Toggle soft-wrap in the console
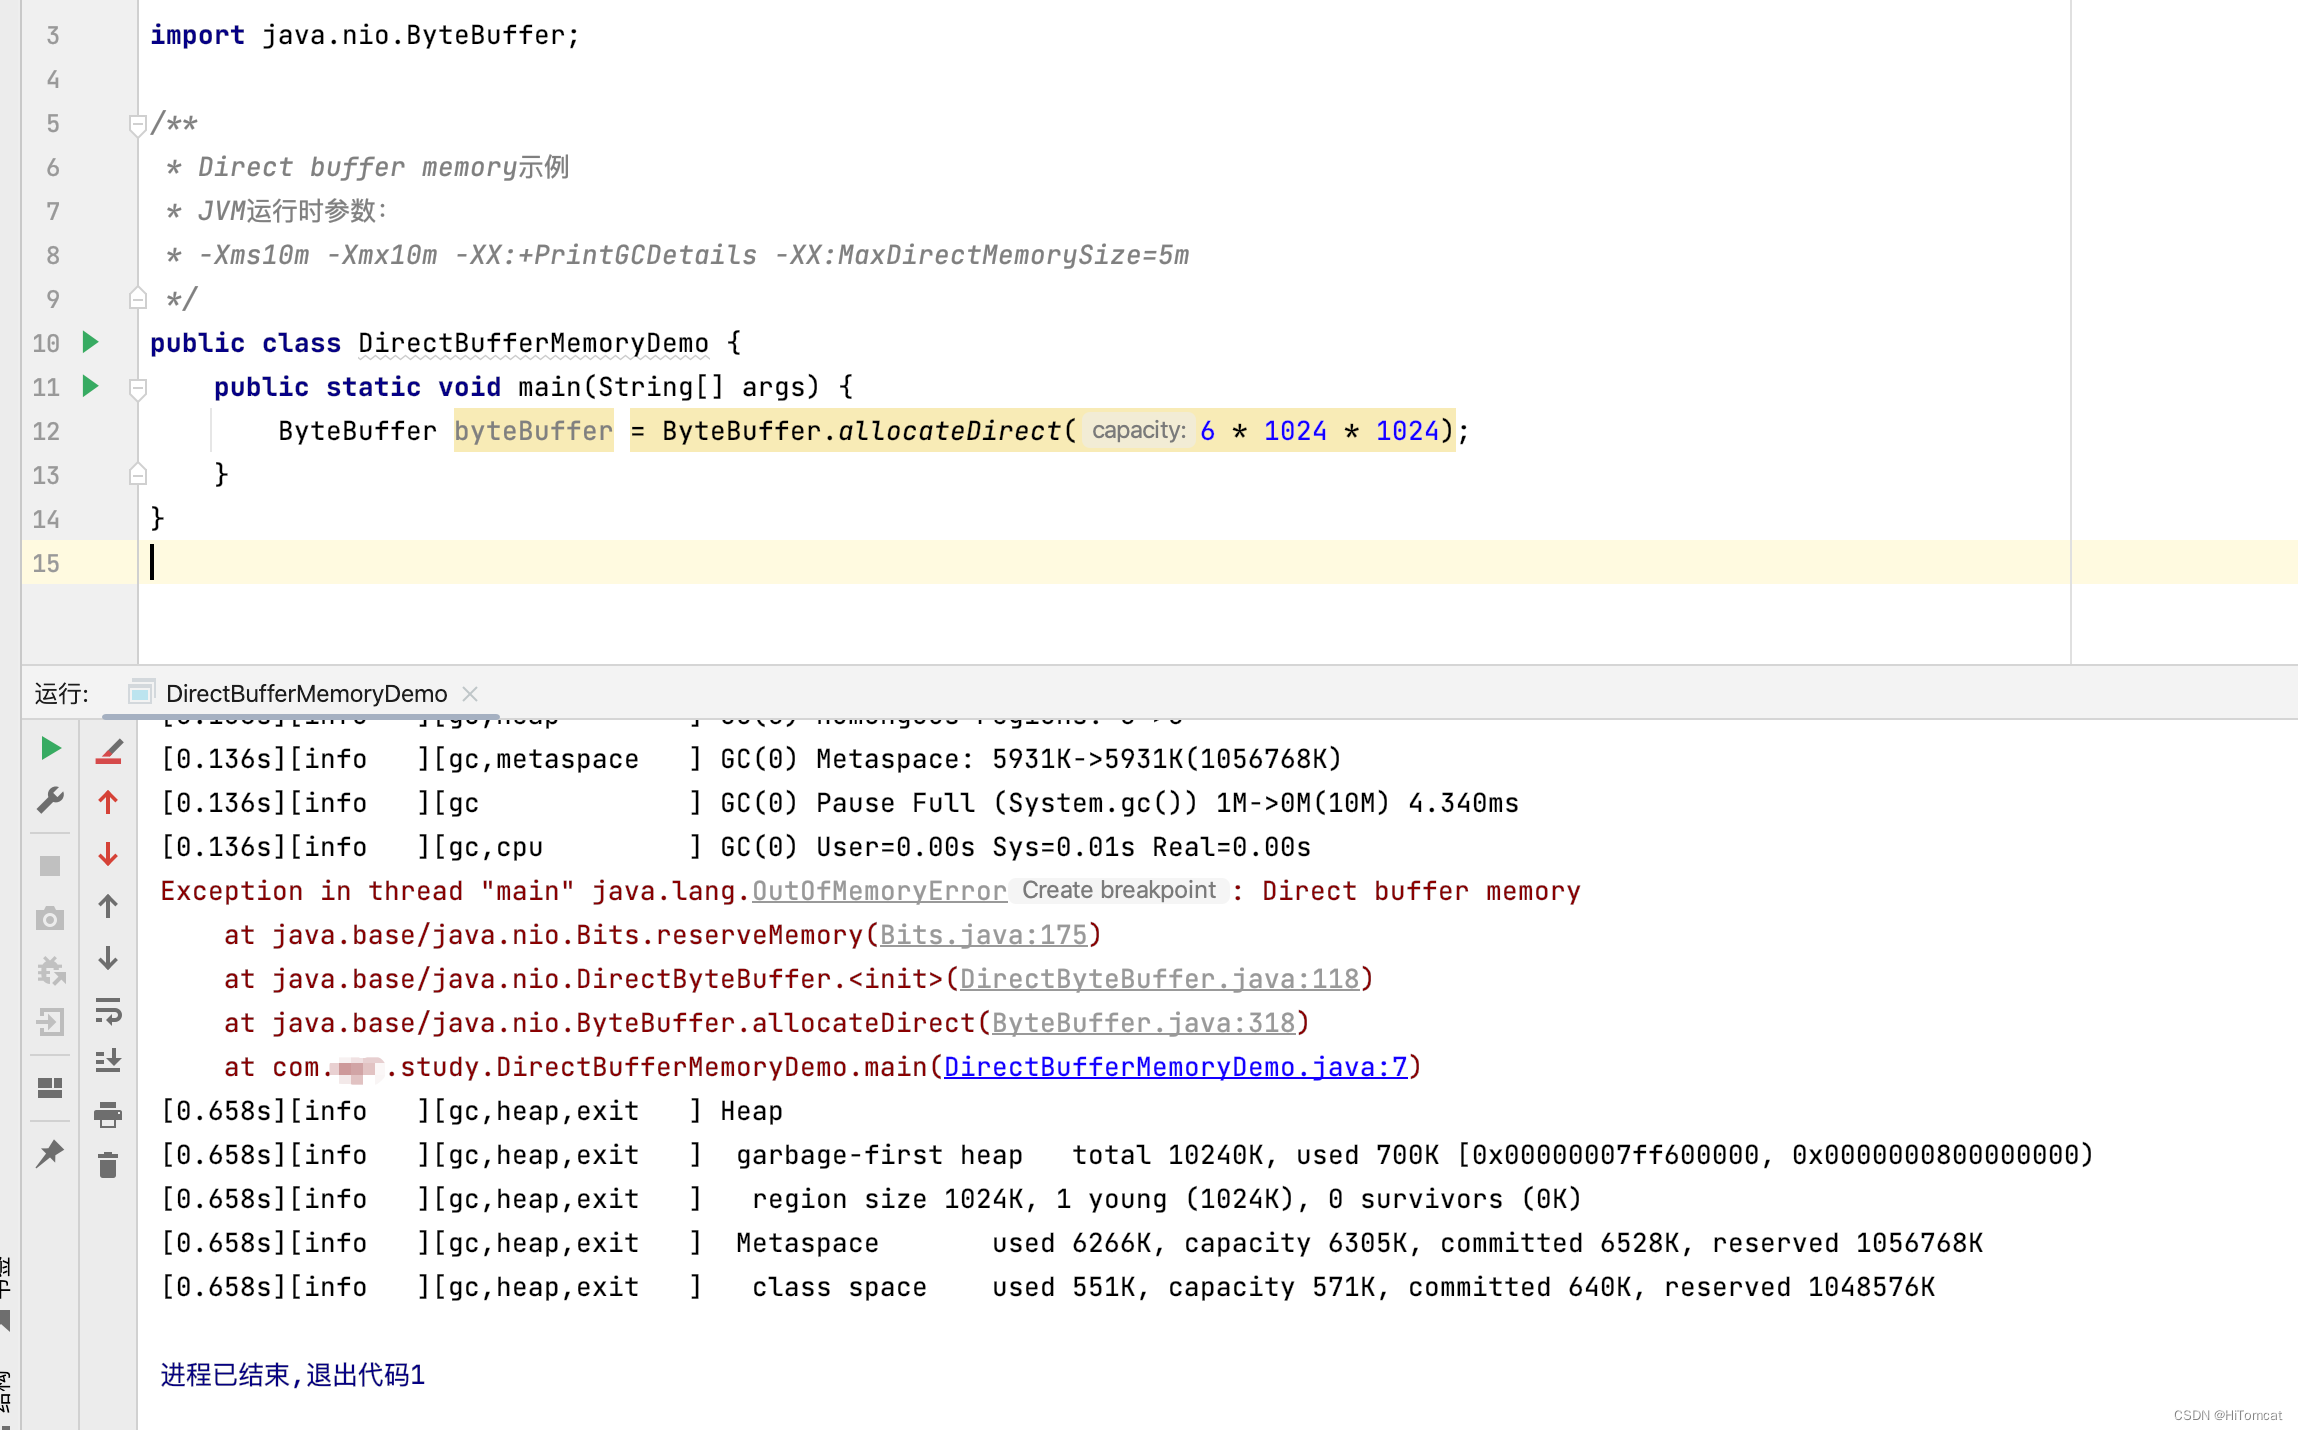This screenshot has width=2298, height=1430. [x=108, y=1011]
